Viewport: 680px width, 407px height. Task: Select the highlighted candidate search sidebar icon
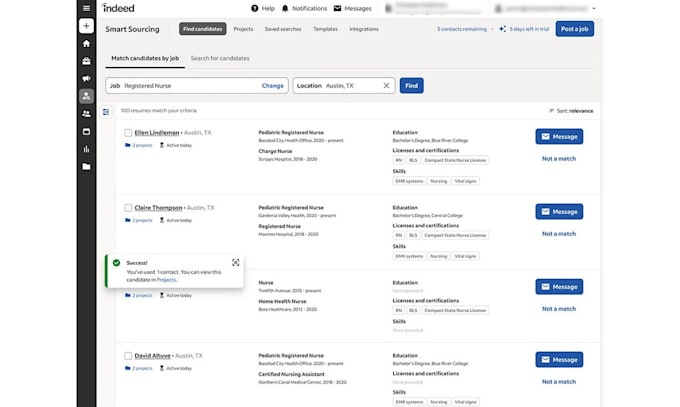point(86,96)
